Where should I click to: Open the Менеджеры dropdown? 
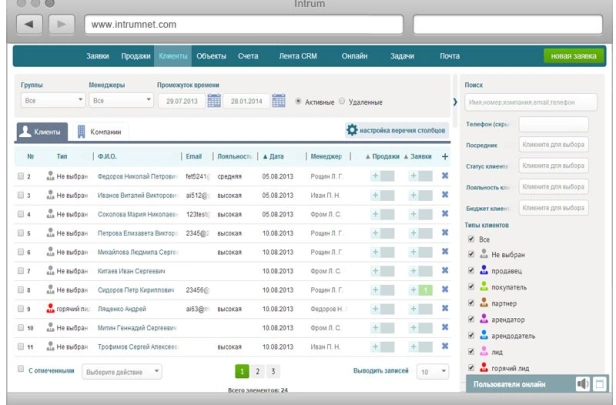(x=118, y=101)
